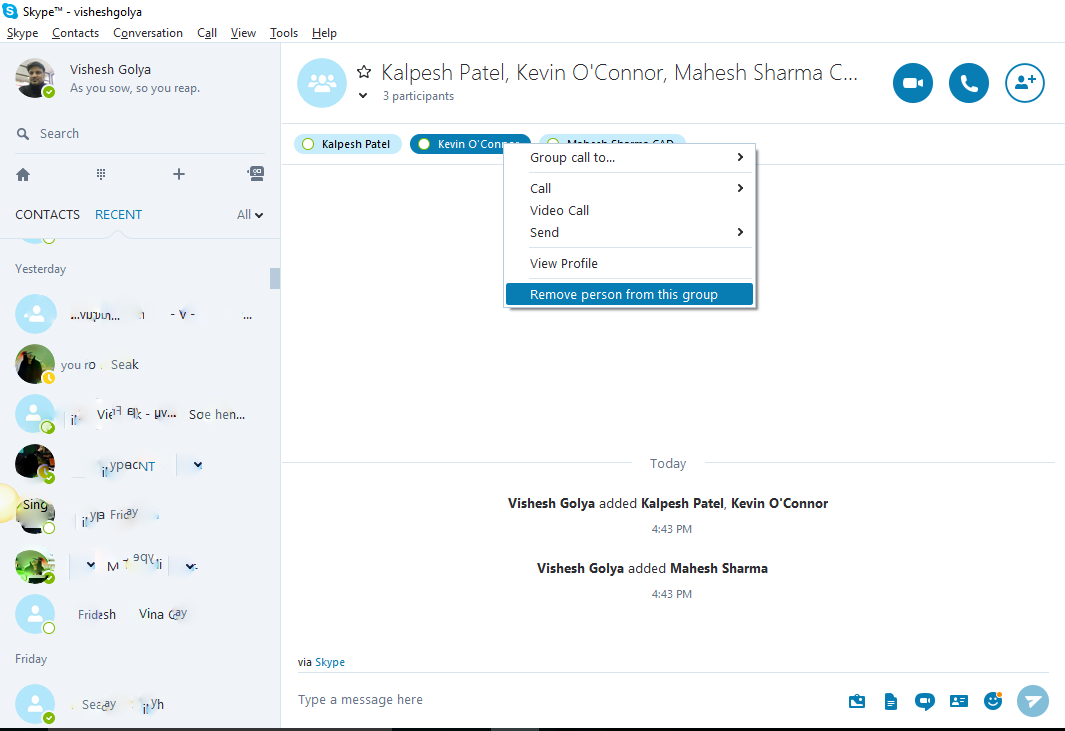This screenshot has height=731, width=1065.
Task: Click the group conversation title Kalpesh Patel, Kevin
Action: (619, 72)
